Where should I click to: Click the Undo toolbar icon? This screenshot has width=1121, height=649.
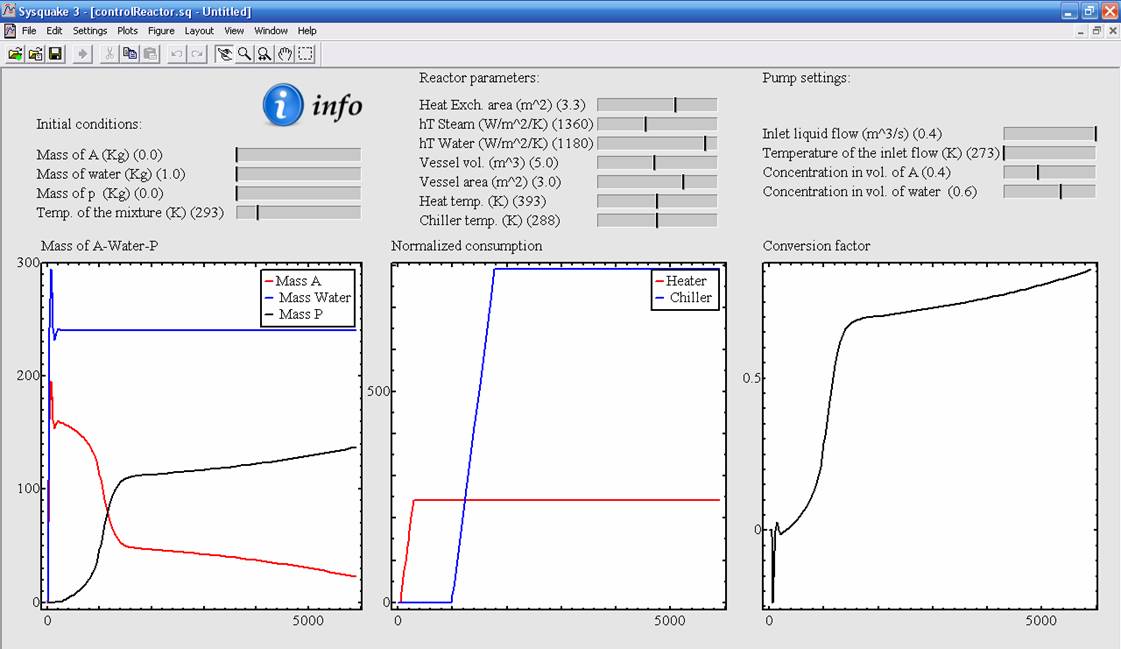(x=177, y=54)
